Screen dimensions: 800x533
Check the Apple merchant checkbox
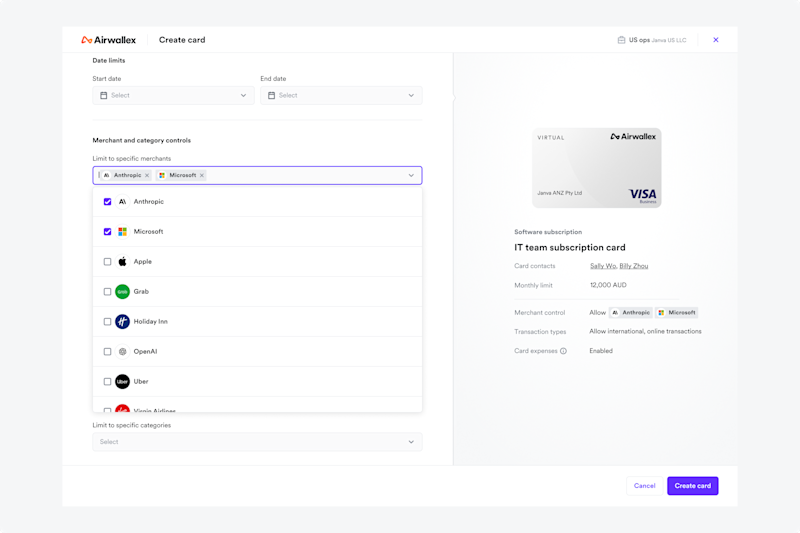pyautogui.click(x=107, y=262)
